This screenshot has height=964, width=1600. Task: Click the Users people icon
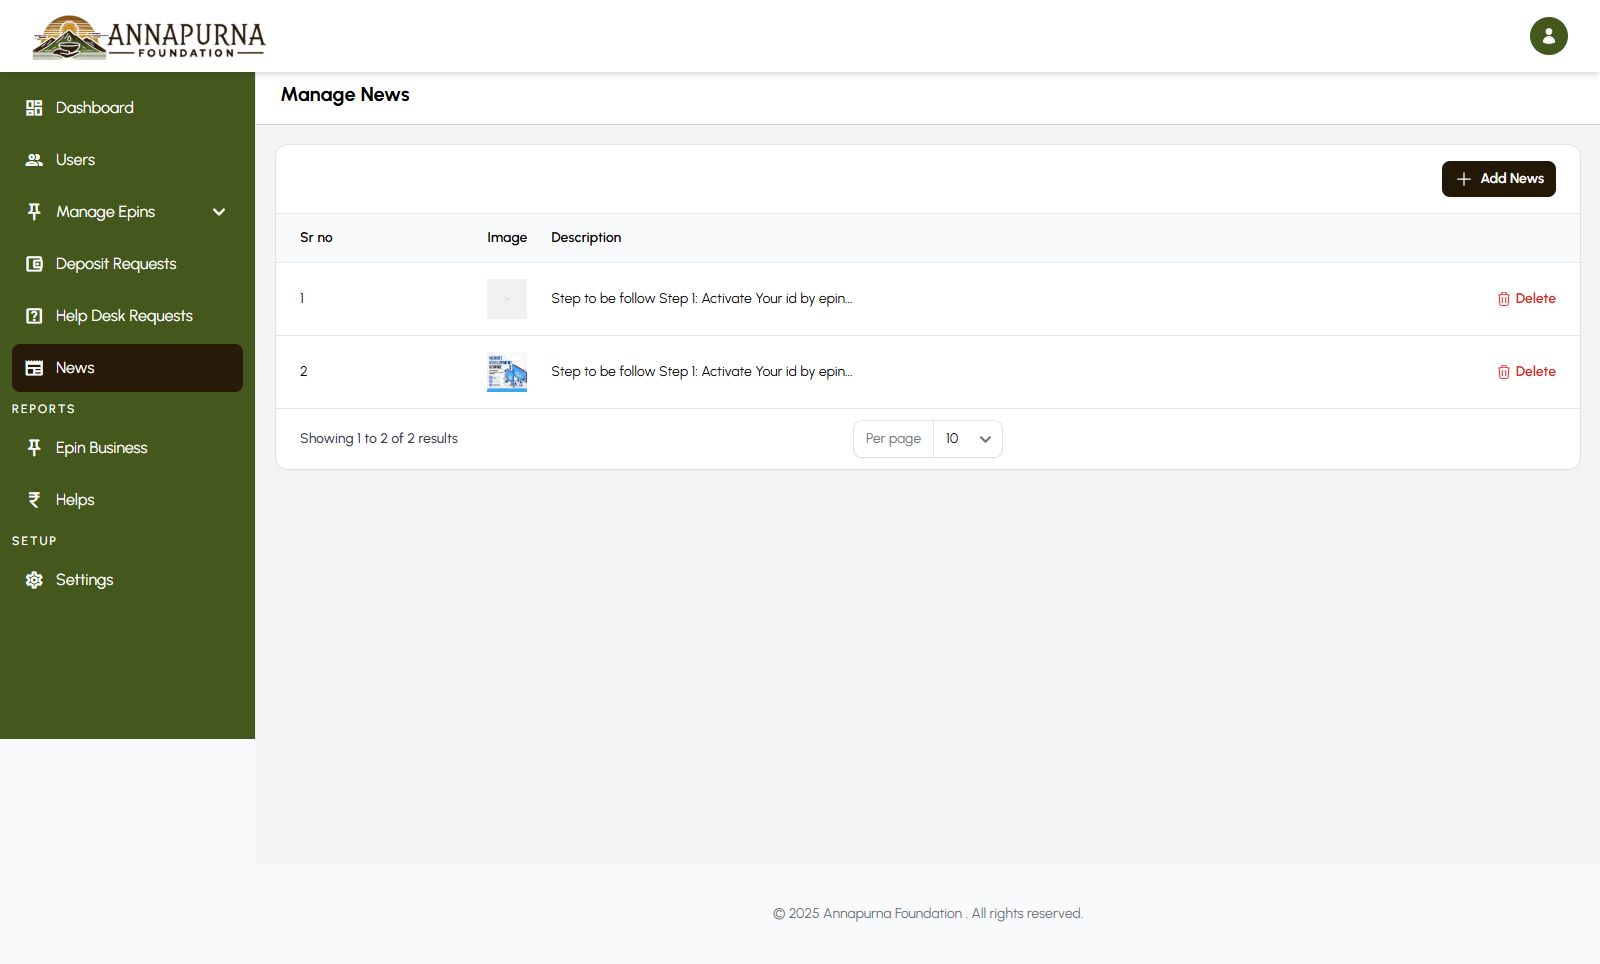[x=34, y=160]
